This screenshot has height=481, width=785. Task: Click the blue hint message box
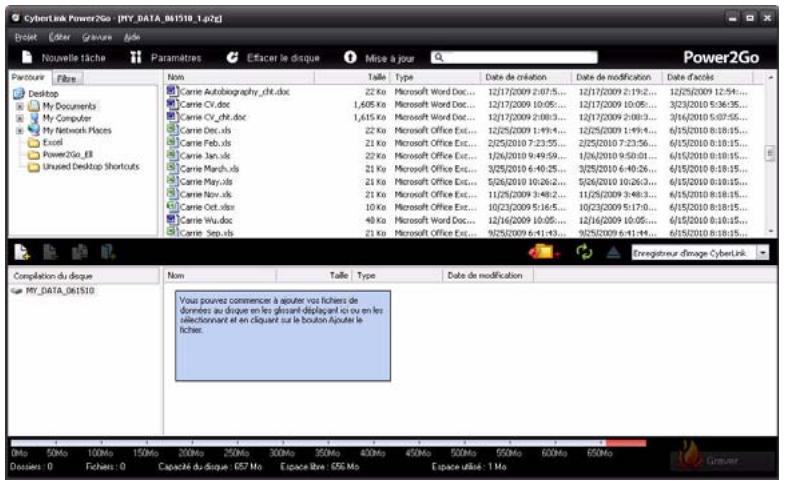(283, 336)
